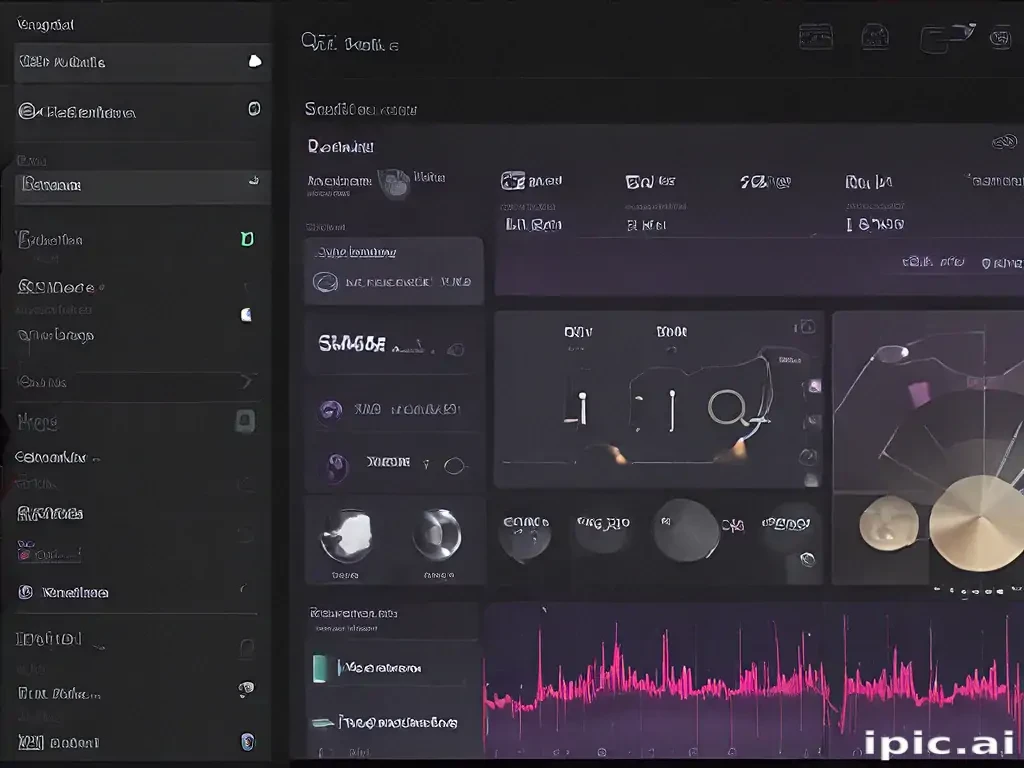
Task: Click the white cloud icon in the sidebar's top highlighted row
Action: tap(255, 61)
